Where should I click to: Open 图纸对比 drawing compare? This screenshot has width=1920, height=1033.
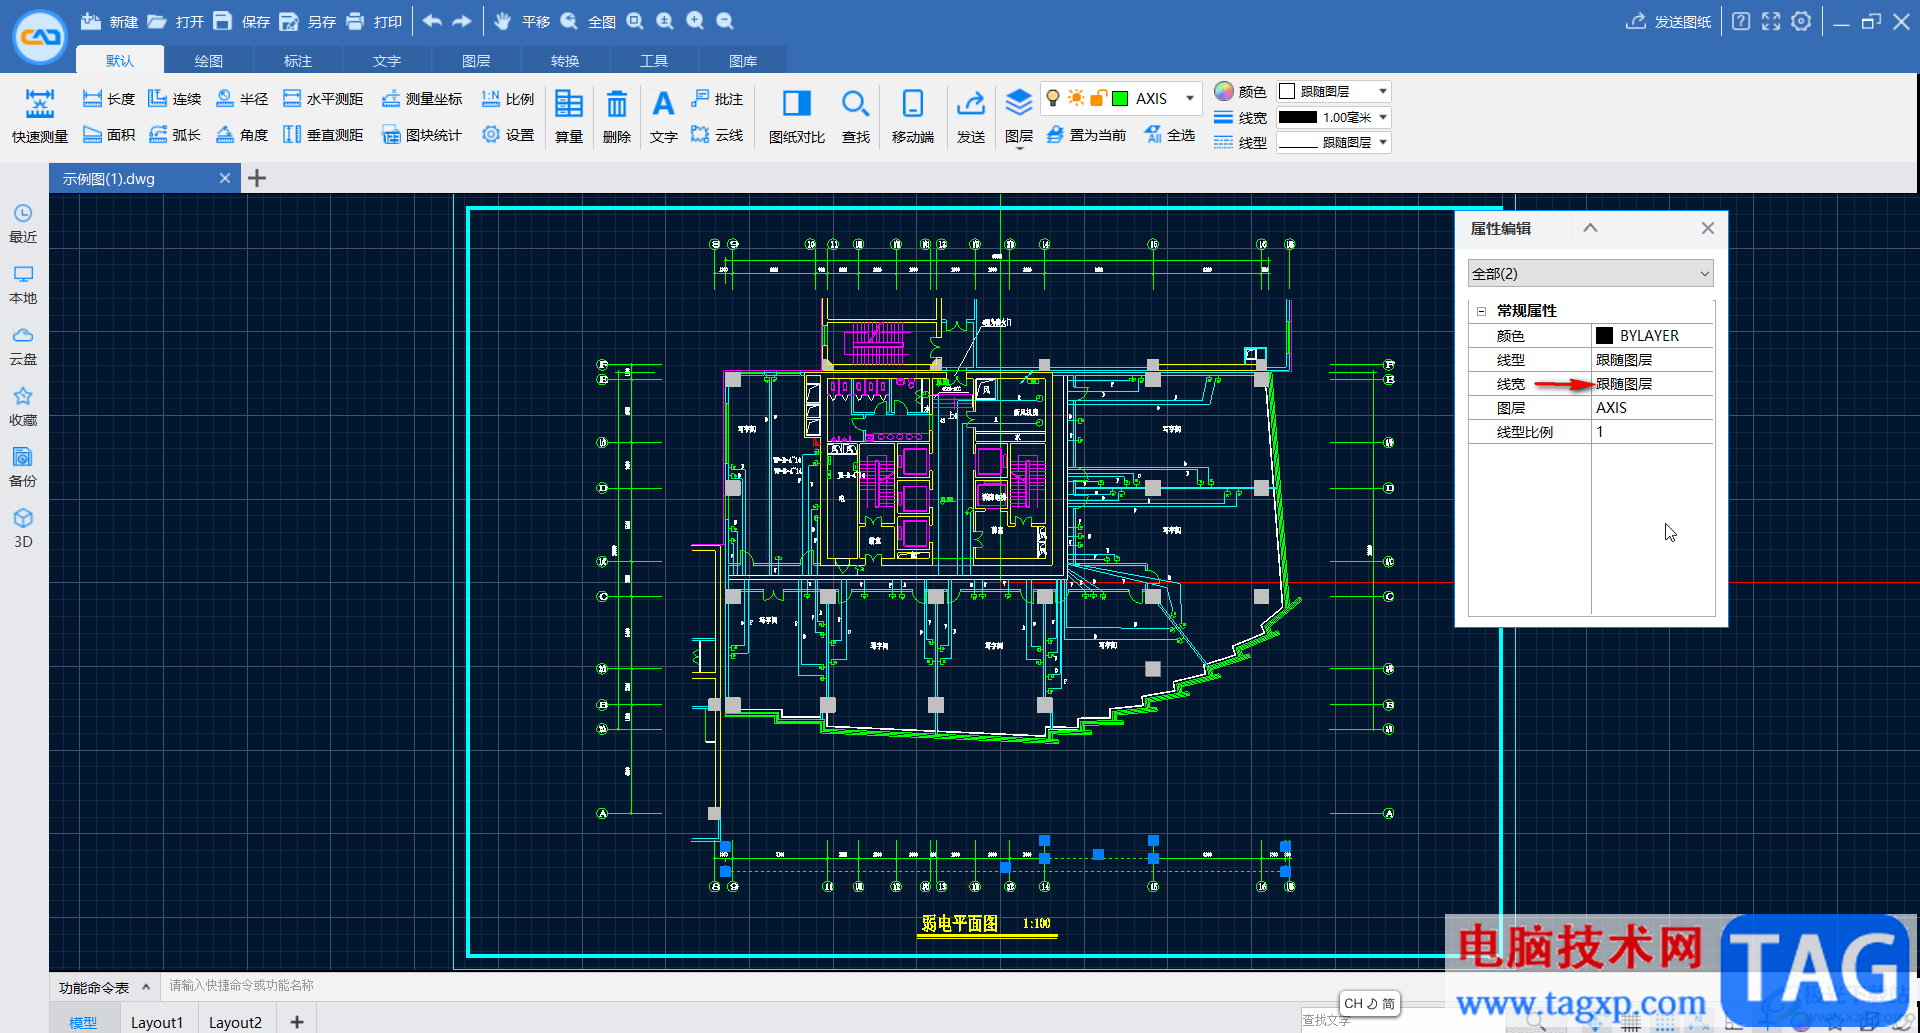click(797, 116)
